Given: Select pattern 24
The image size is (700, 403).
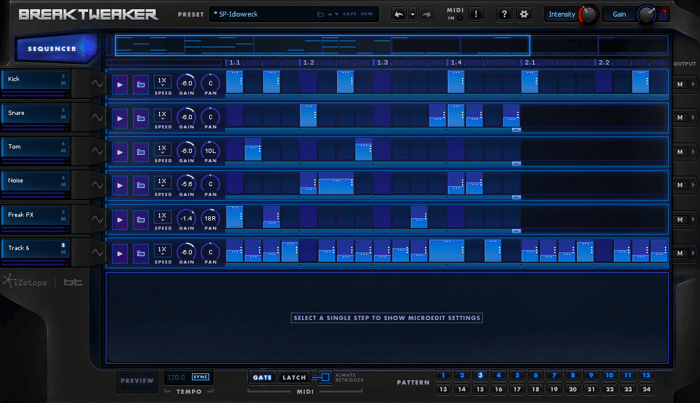Looking at the screenshot, I should click(x=646, y=389).
